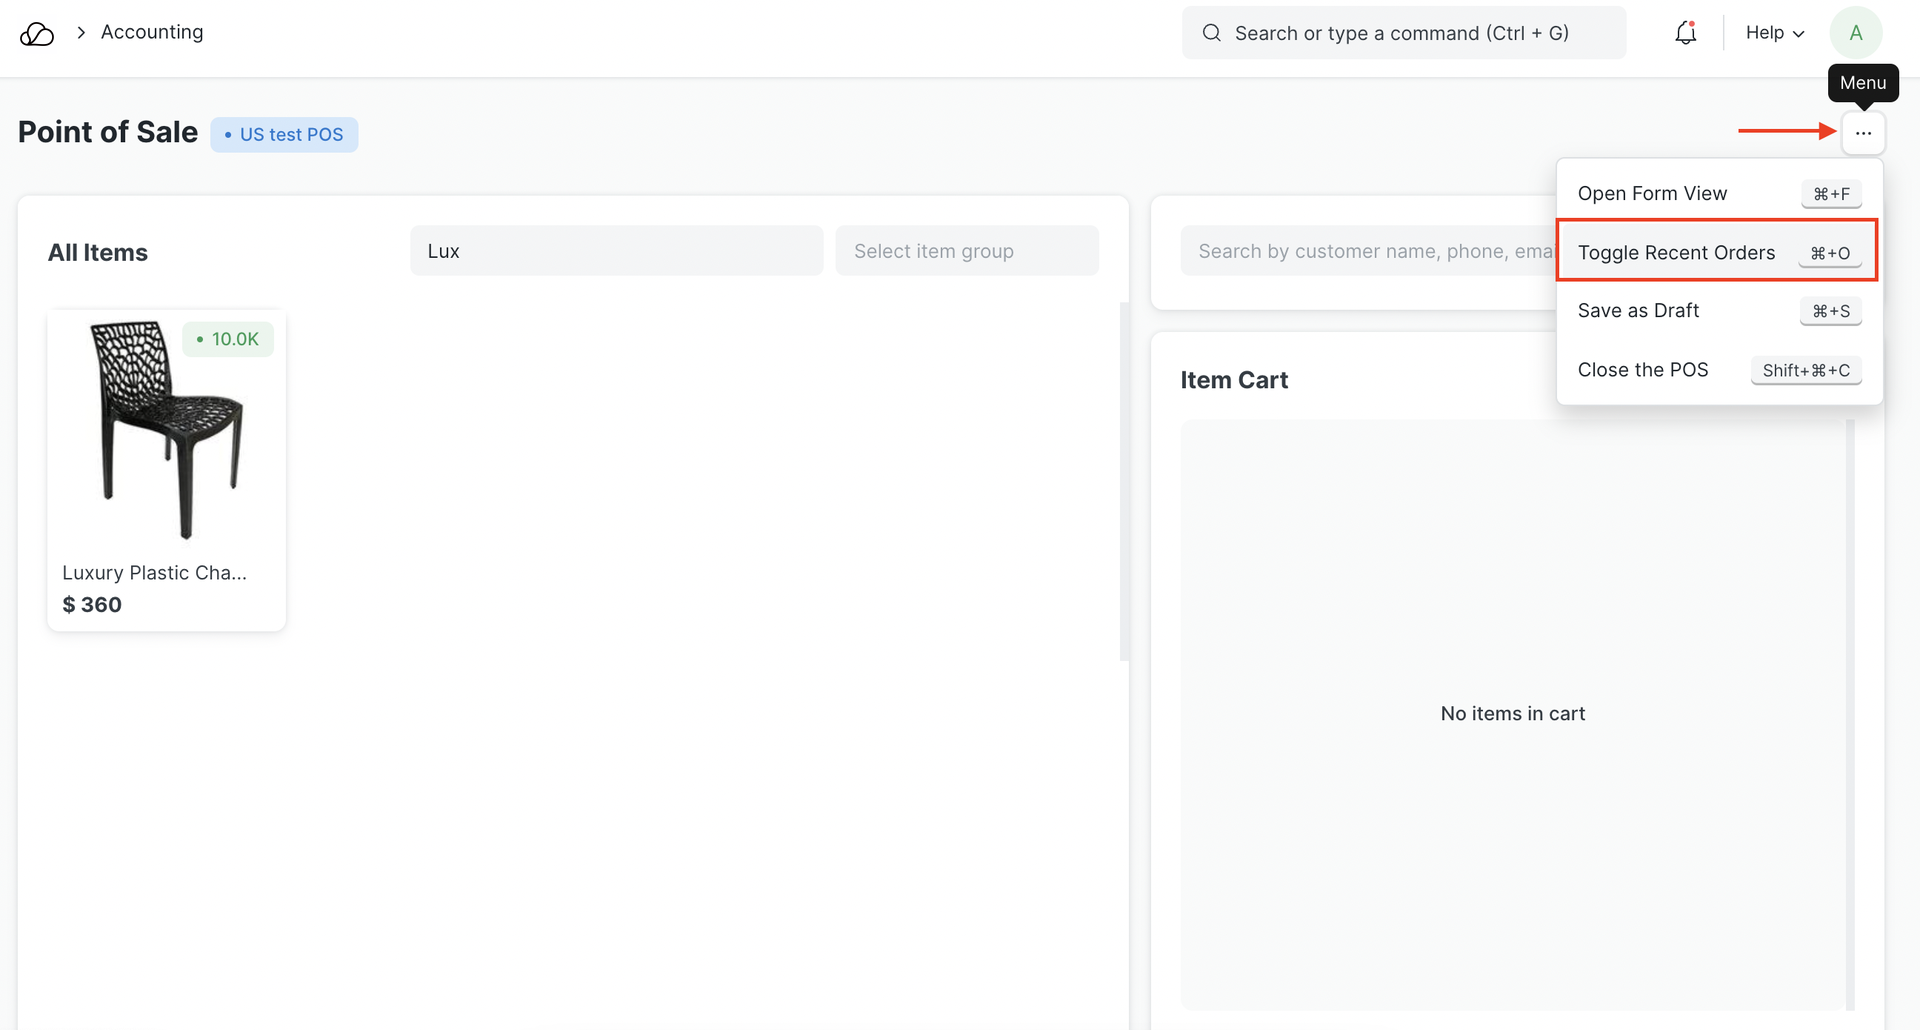The height and width of the screenshot is (1030, 1920).
Task: Click the breadcrumb chevron before Accounting
Action: click(81, 33)
